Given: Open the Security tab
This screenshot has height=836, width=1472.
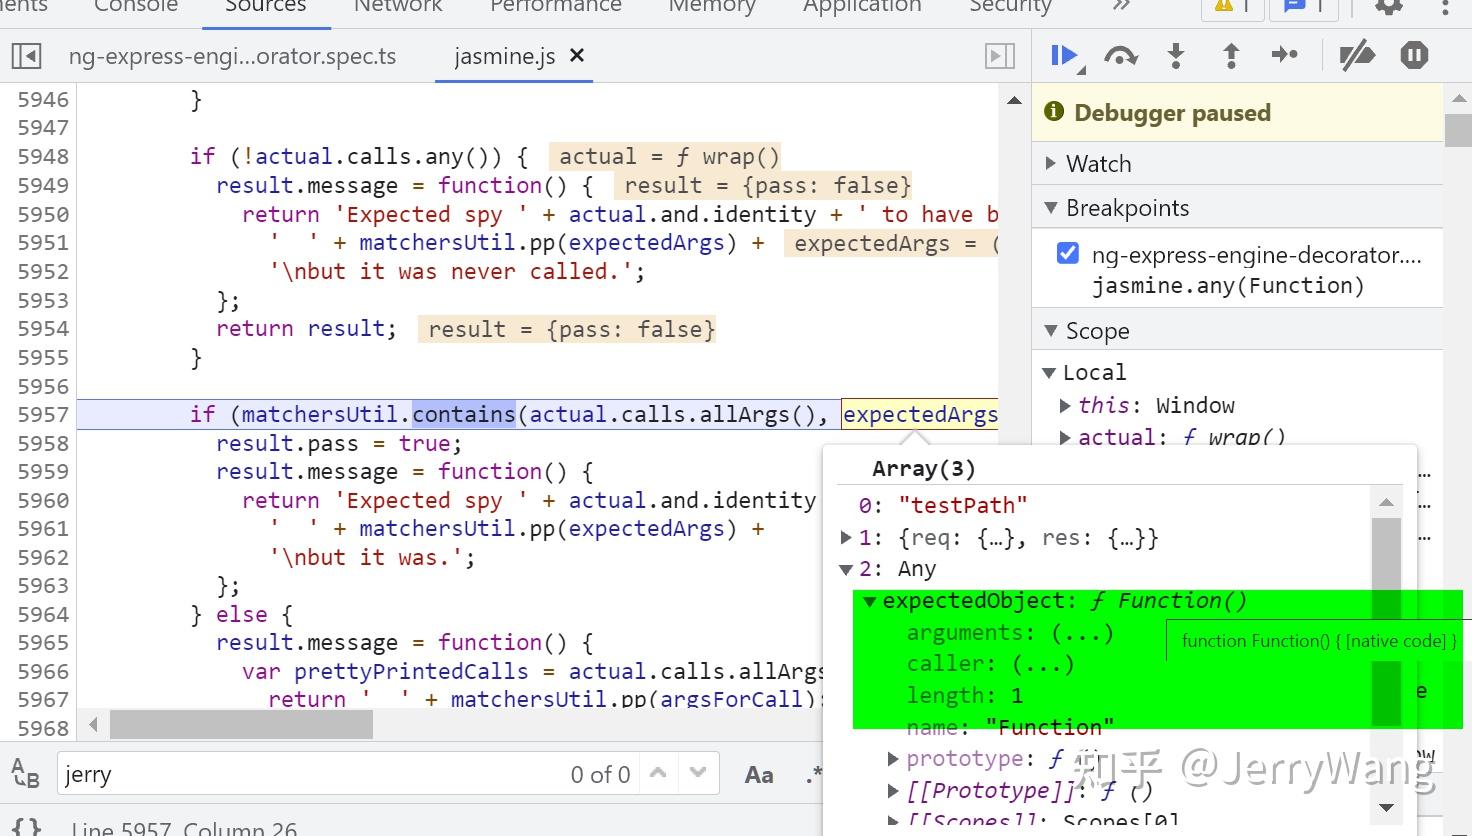Looking at the screenshot, I should click(x=1011, y=6).
